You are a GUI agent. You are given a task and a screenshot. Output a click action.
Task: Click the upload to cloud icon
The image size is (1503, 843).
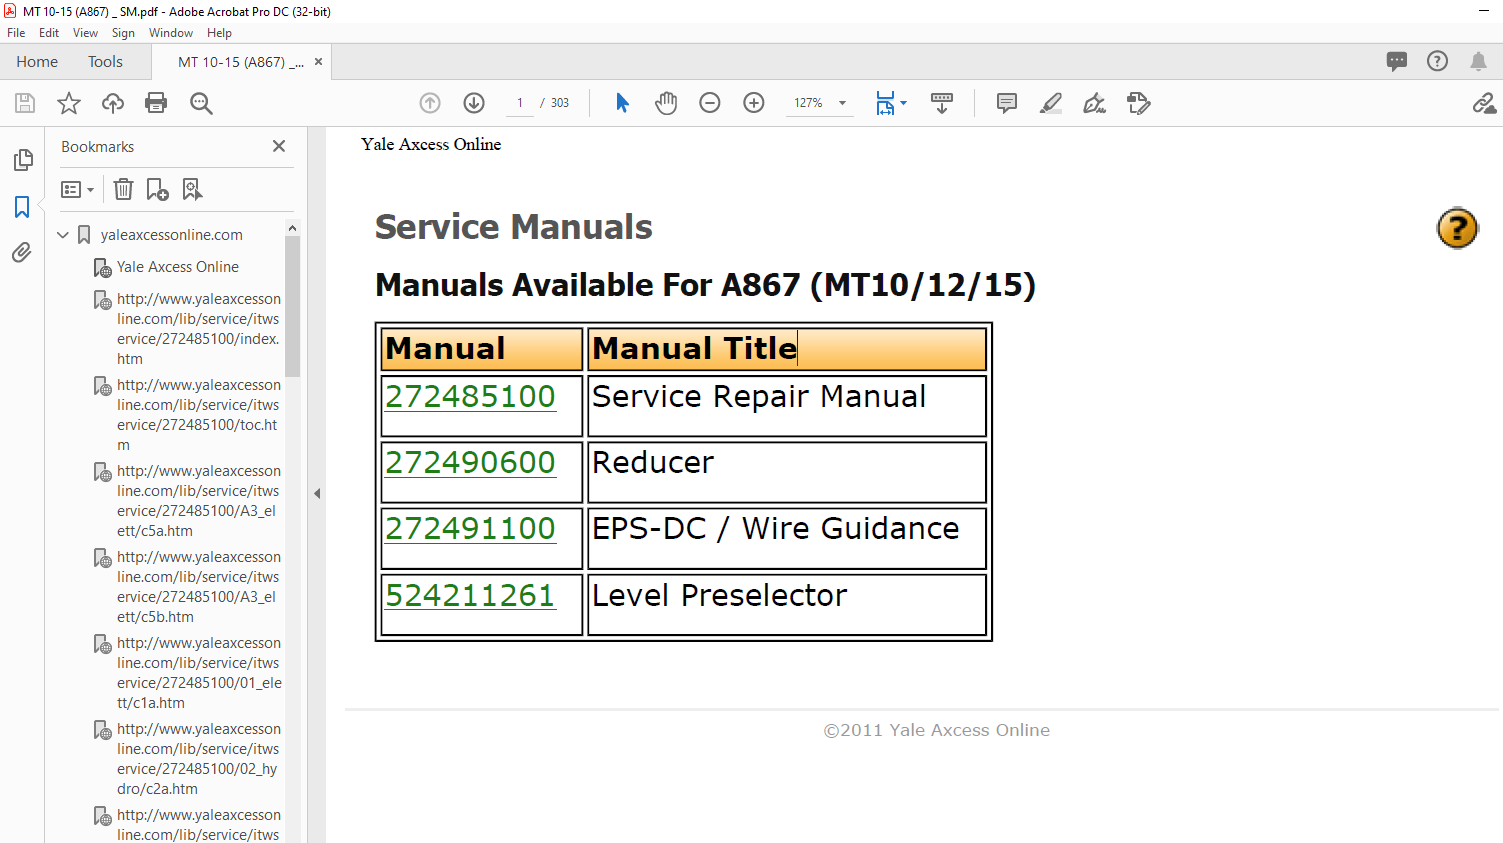pos(113,103)
